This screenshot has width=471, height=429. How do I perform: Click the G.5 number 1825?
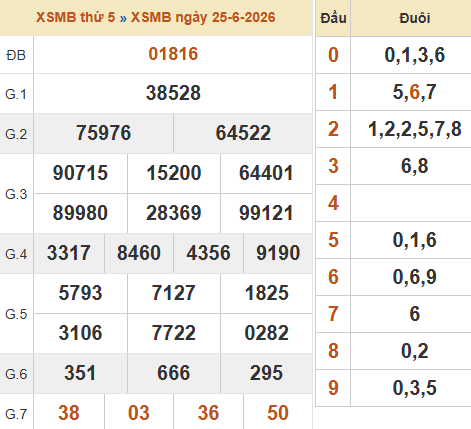click(x=266, y=293)
